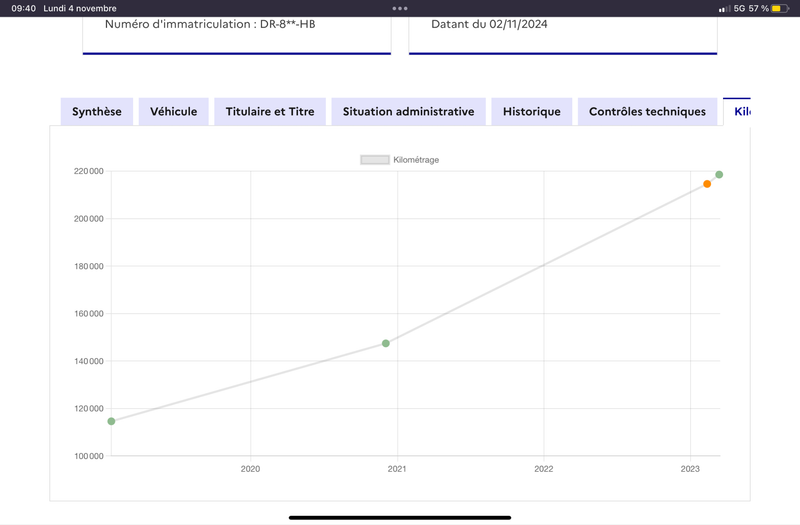Click the Kilométrage legend label
Viewport: 800px width, 525px height.
point(416,160)
